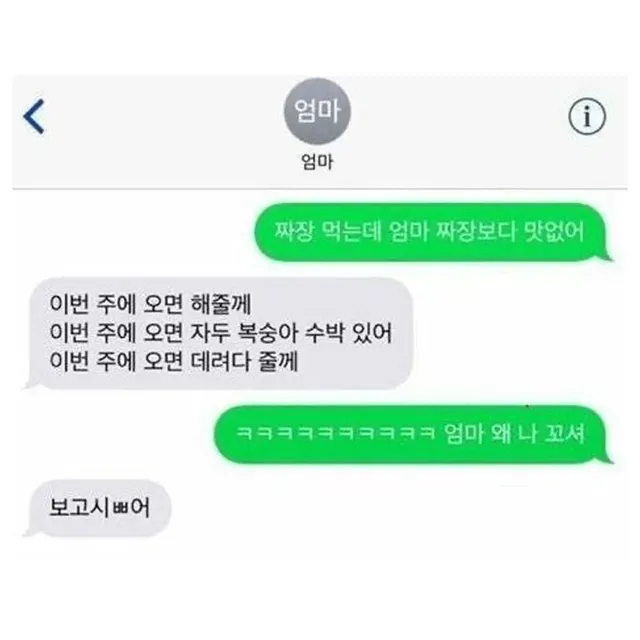
Task: Select the 엄마 name label under avatar
Action: (x=317, y=162)
